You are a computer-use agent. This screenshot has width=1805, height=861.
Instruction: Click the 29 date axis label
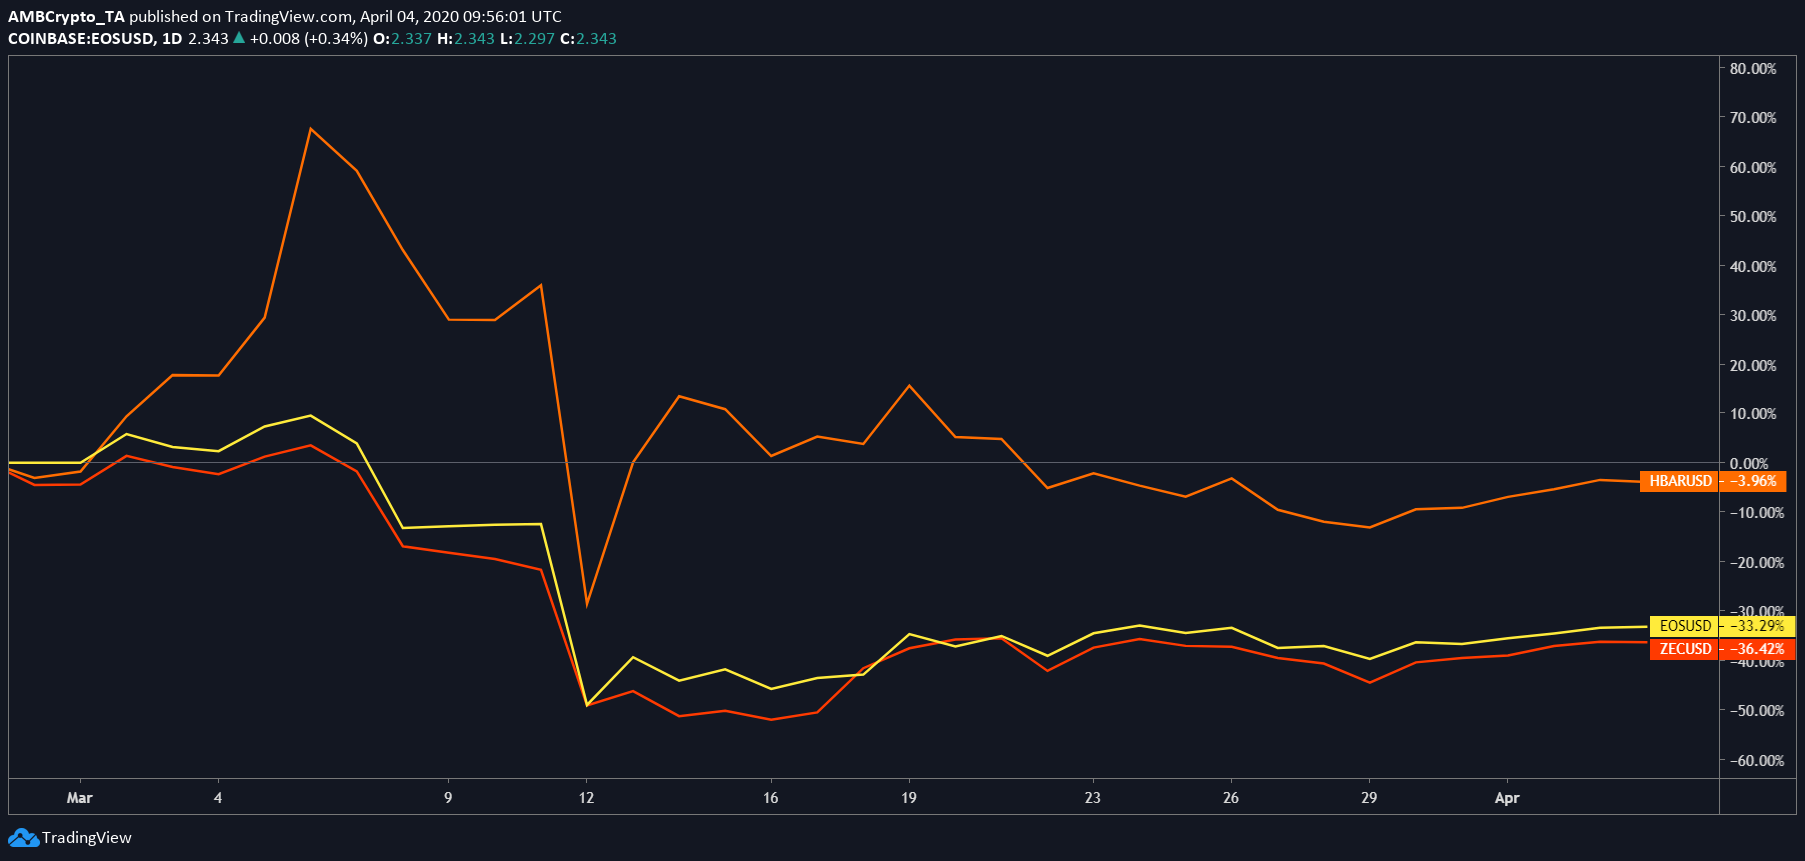point(1368,798)
